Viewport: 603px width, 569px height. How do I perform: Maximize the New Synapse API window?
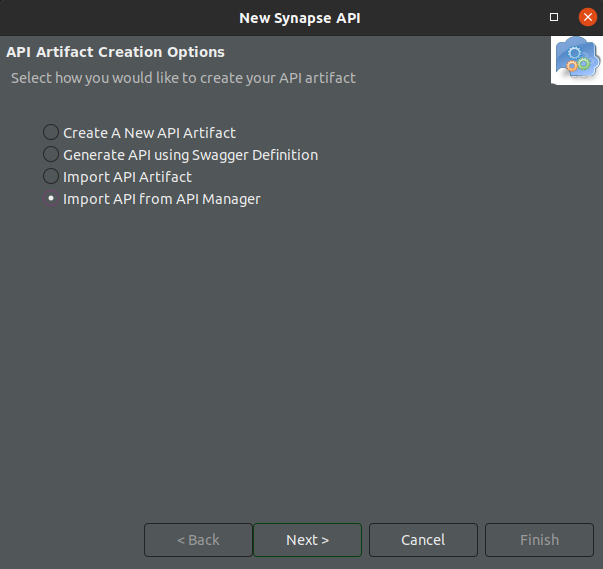coord(555,18)
